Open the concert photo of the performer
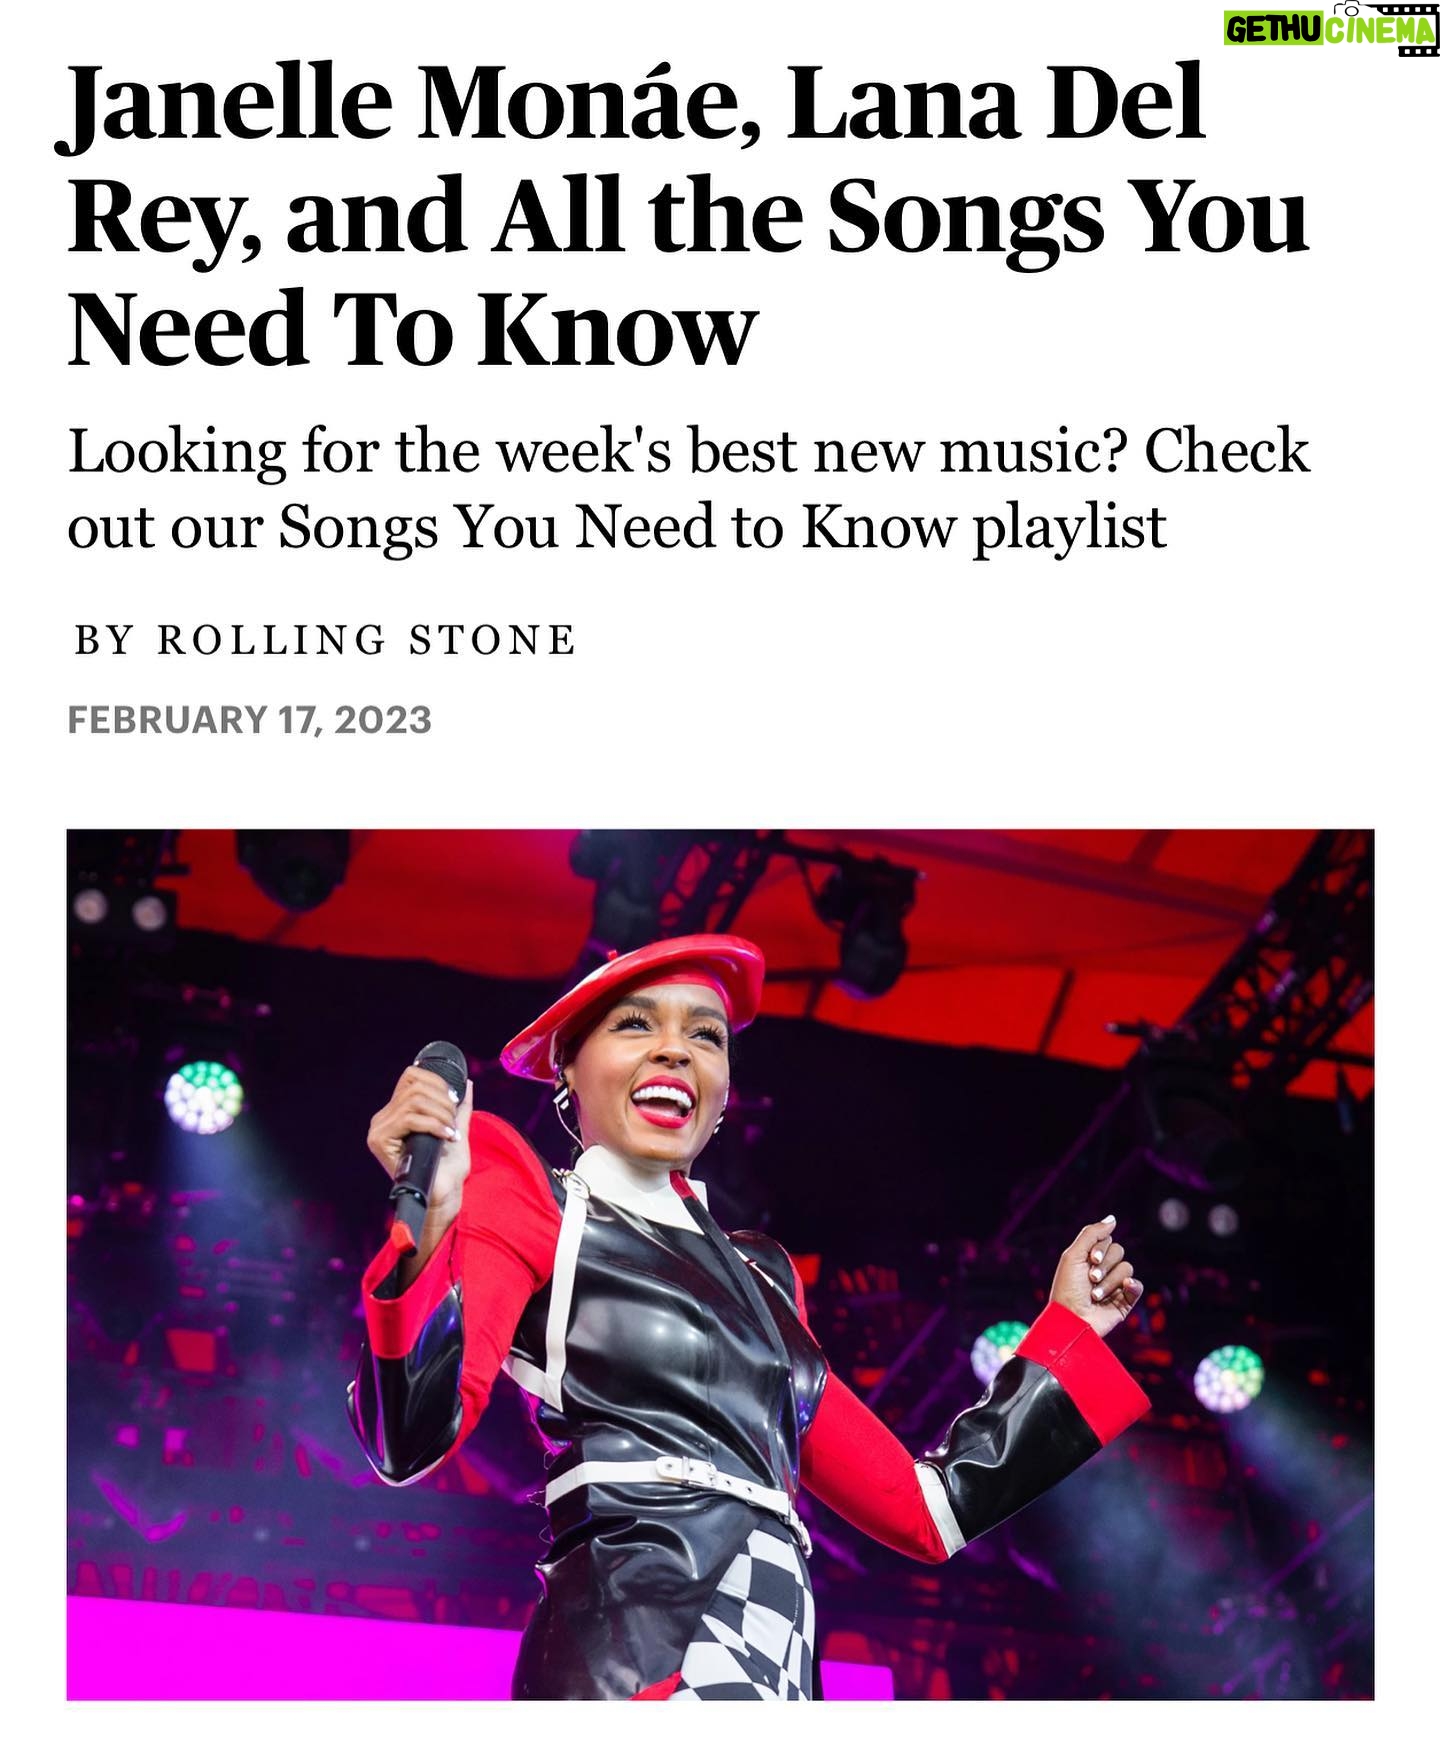1440x1750 pixels. 720,1264
